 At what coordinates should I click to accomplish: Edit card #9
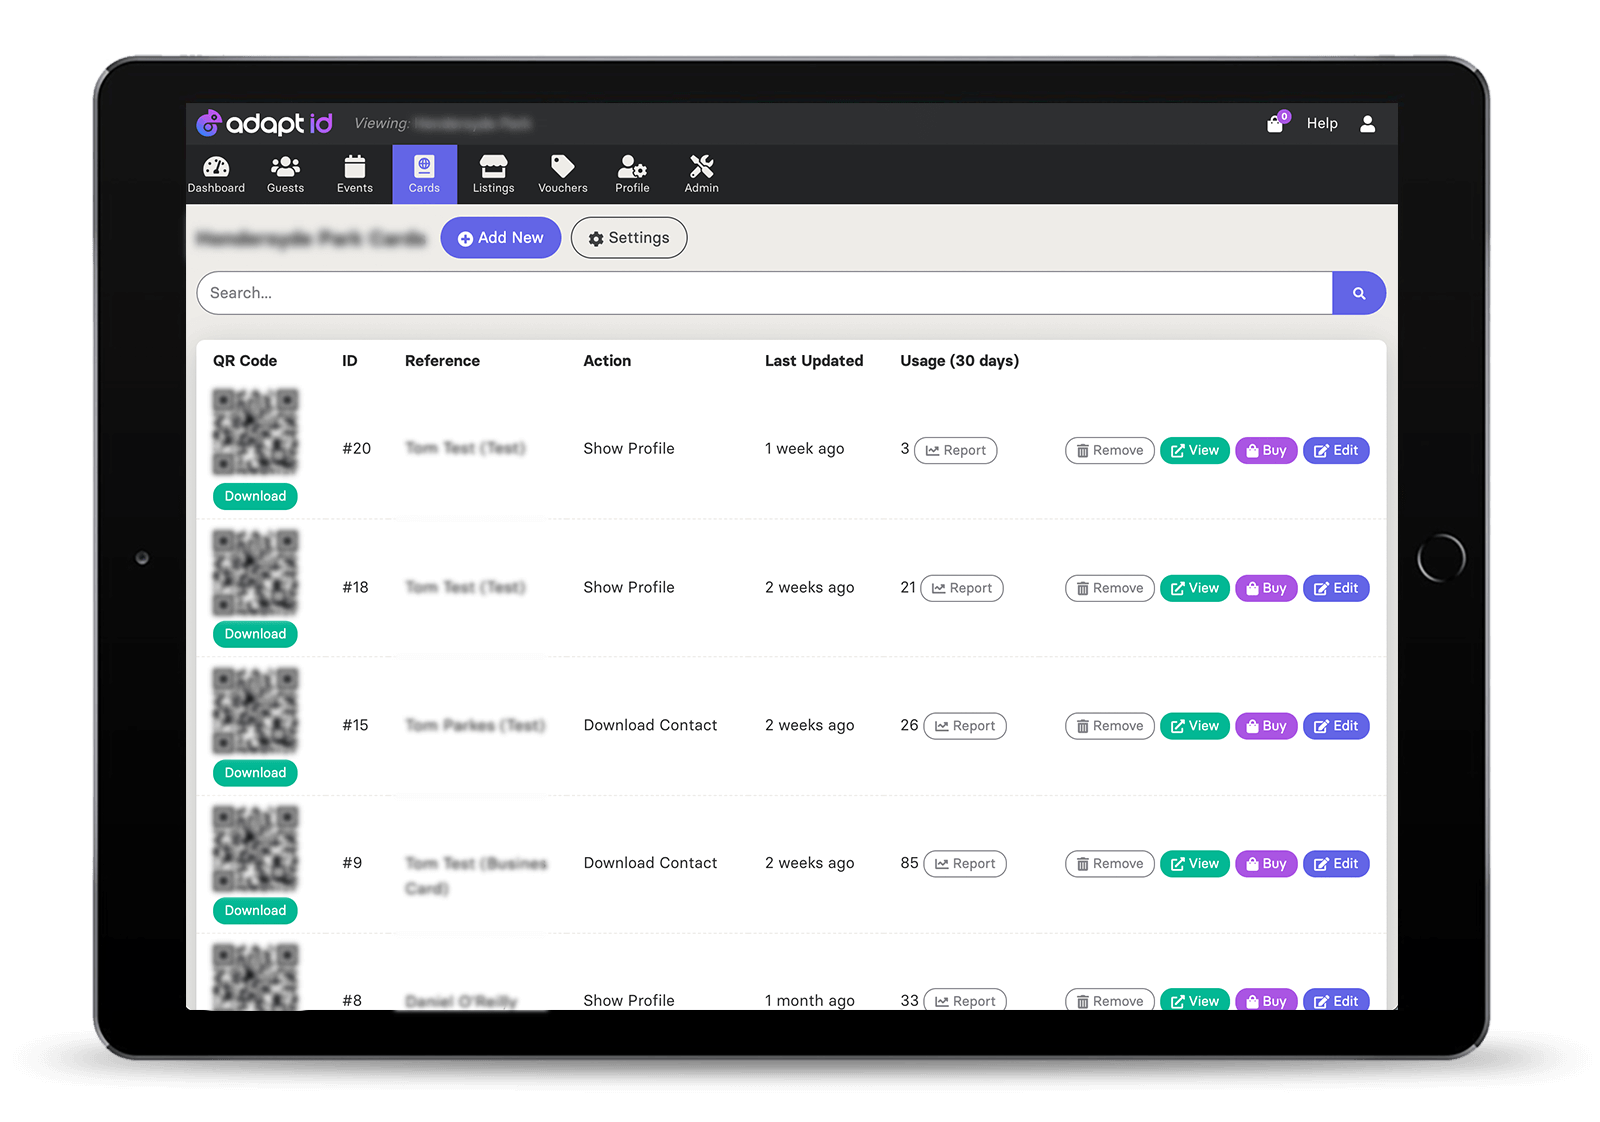1335,864
